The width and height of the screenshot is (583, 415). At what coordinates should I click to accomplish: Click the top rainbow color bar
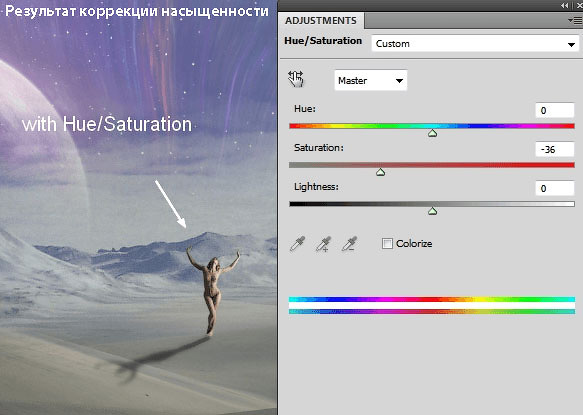click(432, 299)
